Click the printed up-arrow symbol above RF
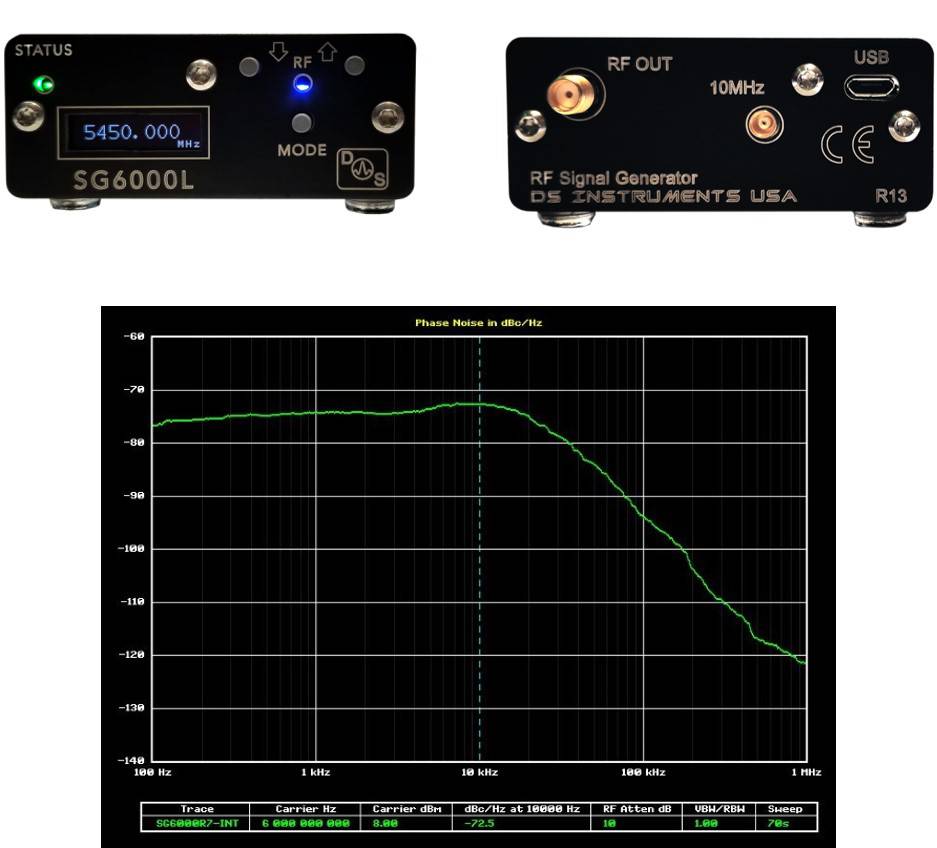Screen dimensions: 937x848 coord(327,52)
